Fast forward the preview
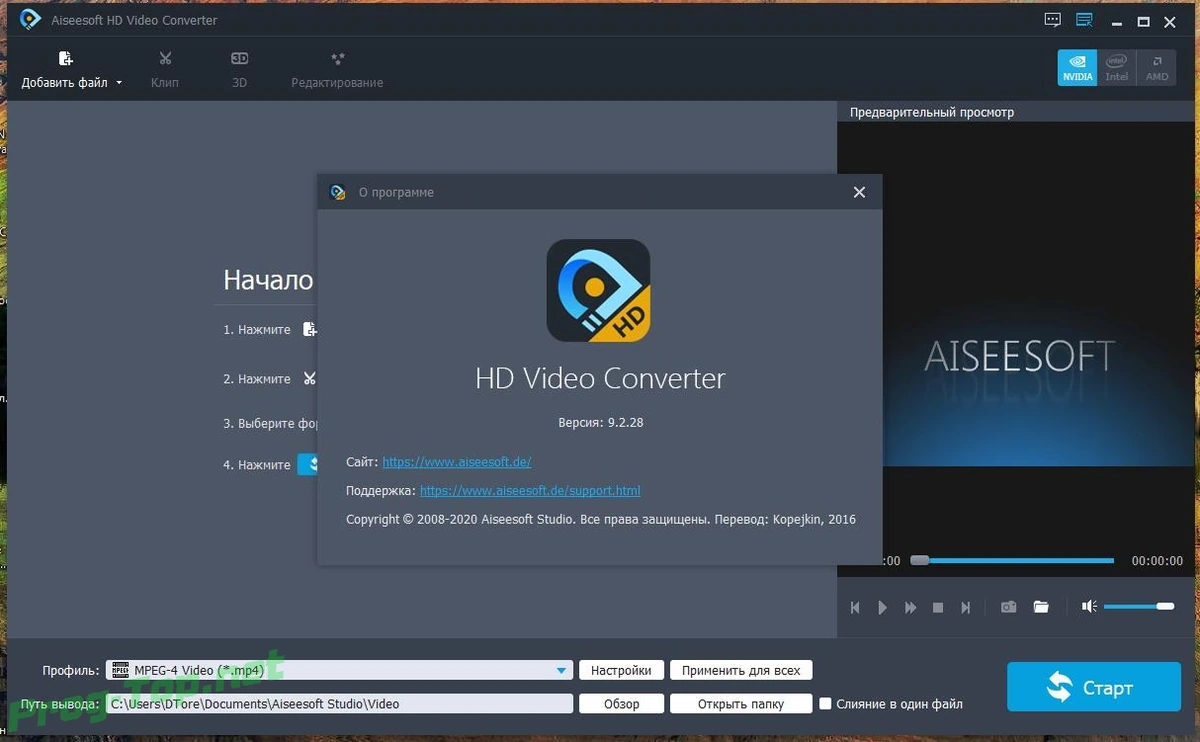Image resolution: width=1200 pixels, height=742 pixels. click(910, 607)
